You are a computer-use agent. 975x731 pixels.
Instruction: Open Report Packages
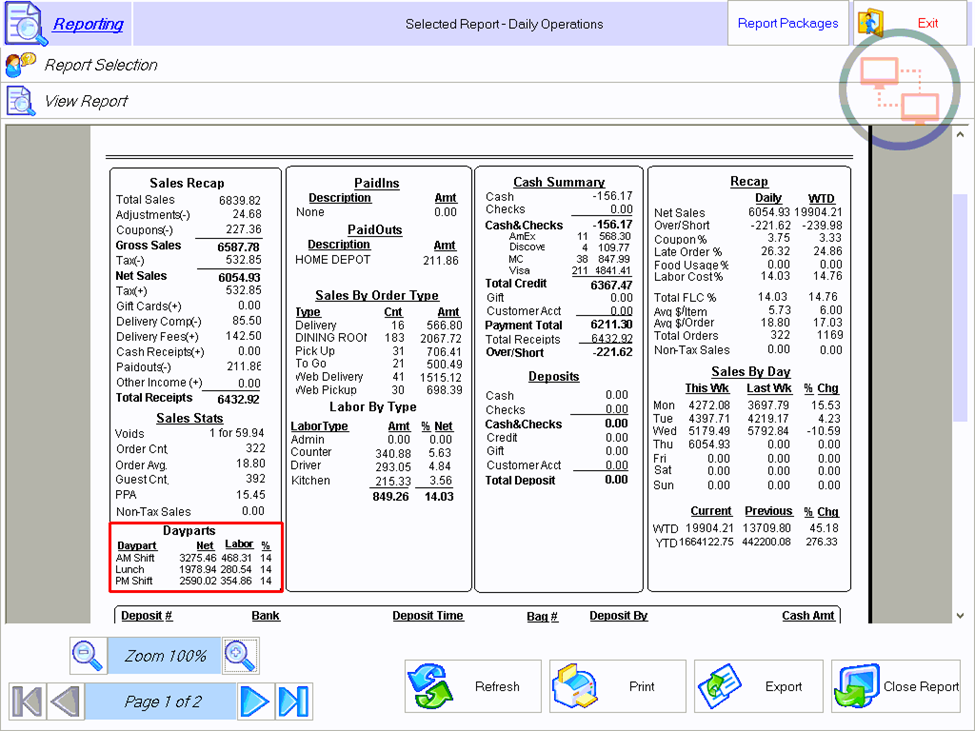coord(788,23)
